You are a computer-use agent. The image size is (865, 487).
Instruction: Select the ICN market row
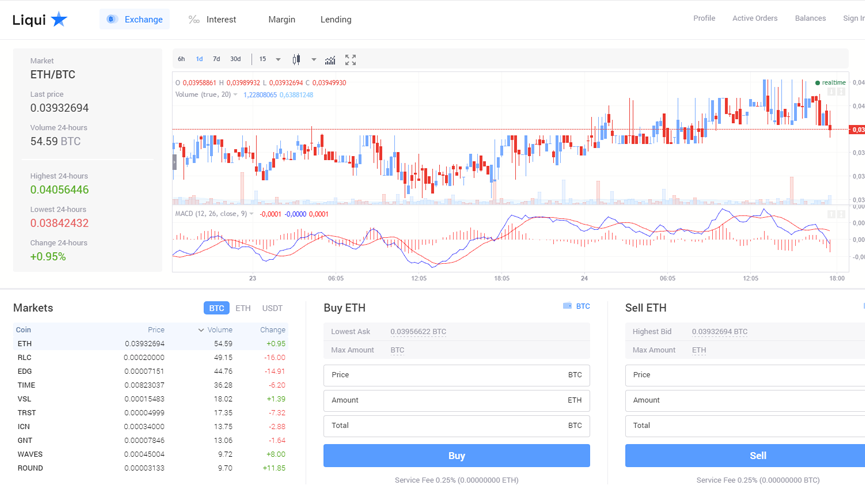pos(151,426)
